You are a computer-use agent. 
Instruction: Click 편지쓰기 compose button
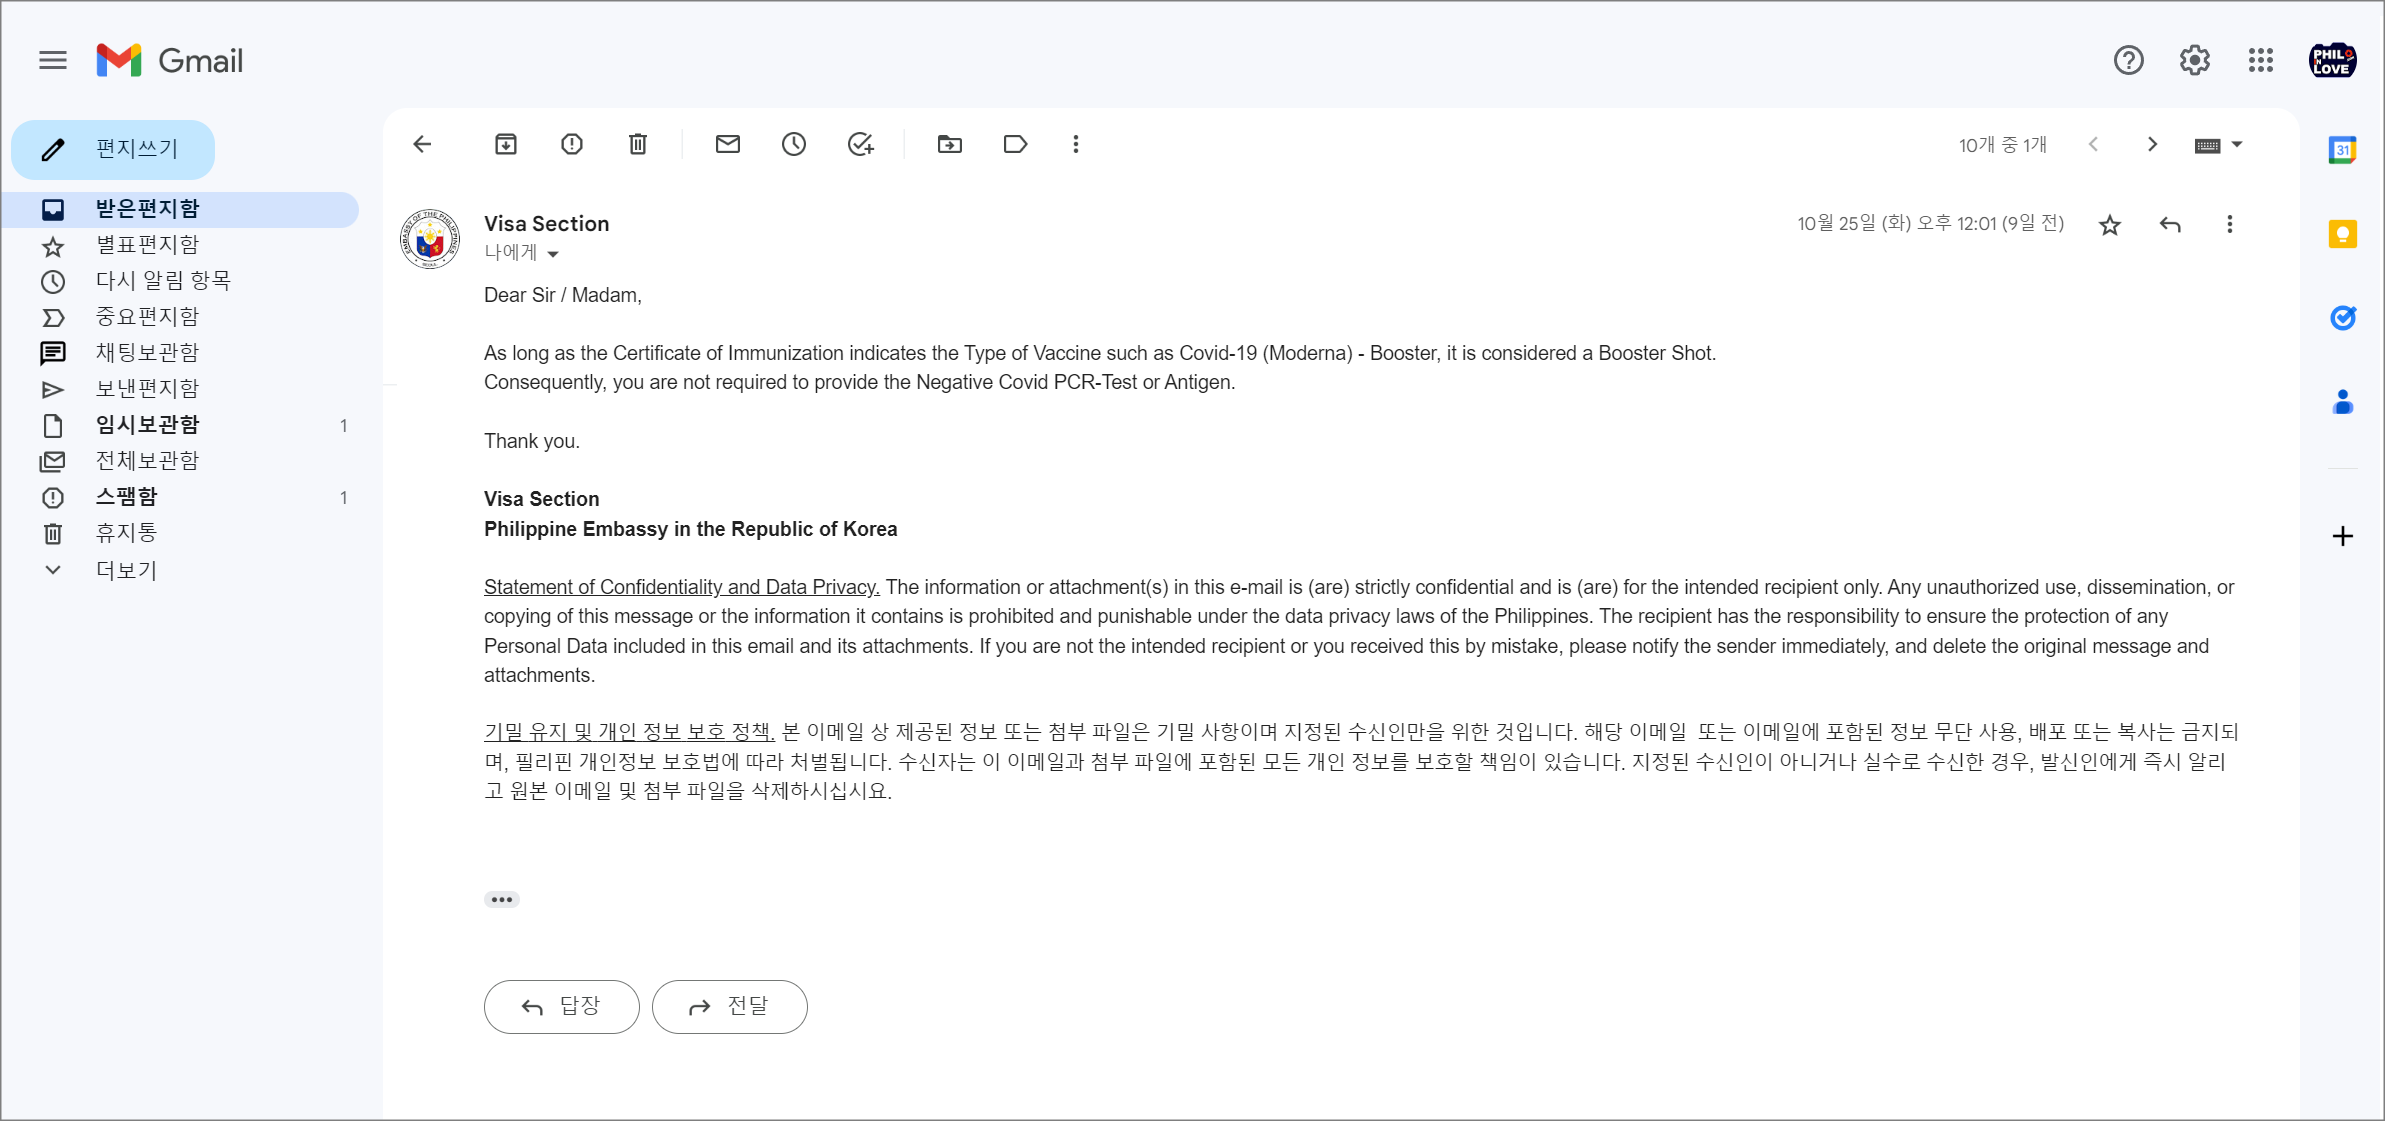[114, 150]
